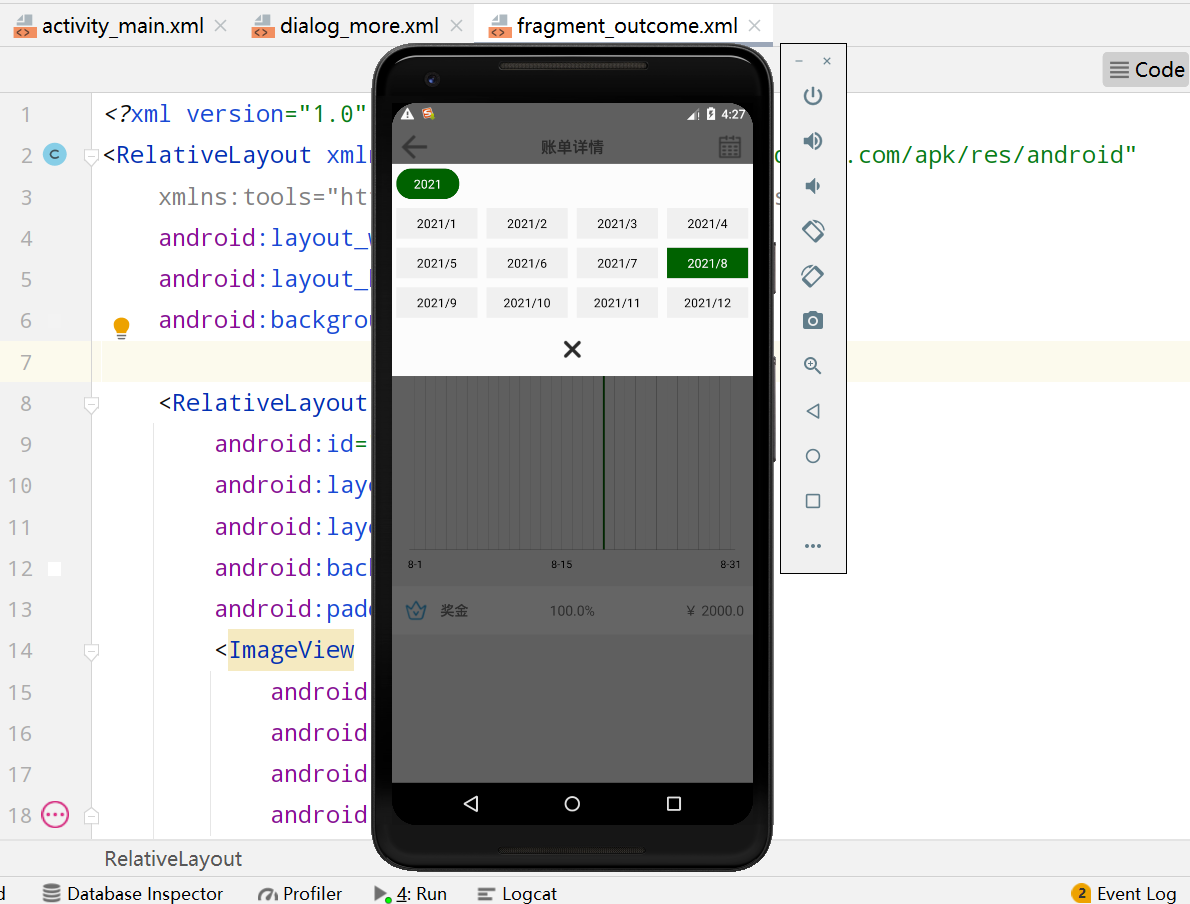Lower emulator volume with volume down icon
The height and width of the screenshot is (904, 1190).
point(813,186)
